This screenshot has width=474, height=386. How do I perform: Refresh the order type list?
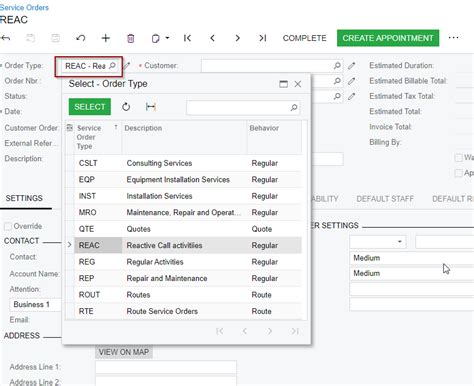(126, 107)
